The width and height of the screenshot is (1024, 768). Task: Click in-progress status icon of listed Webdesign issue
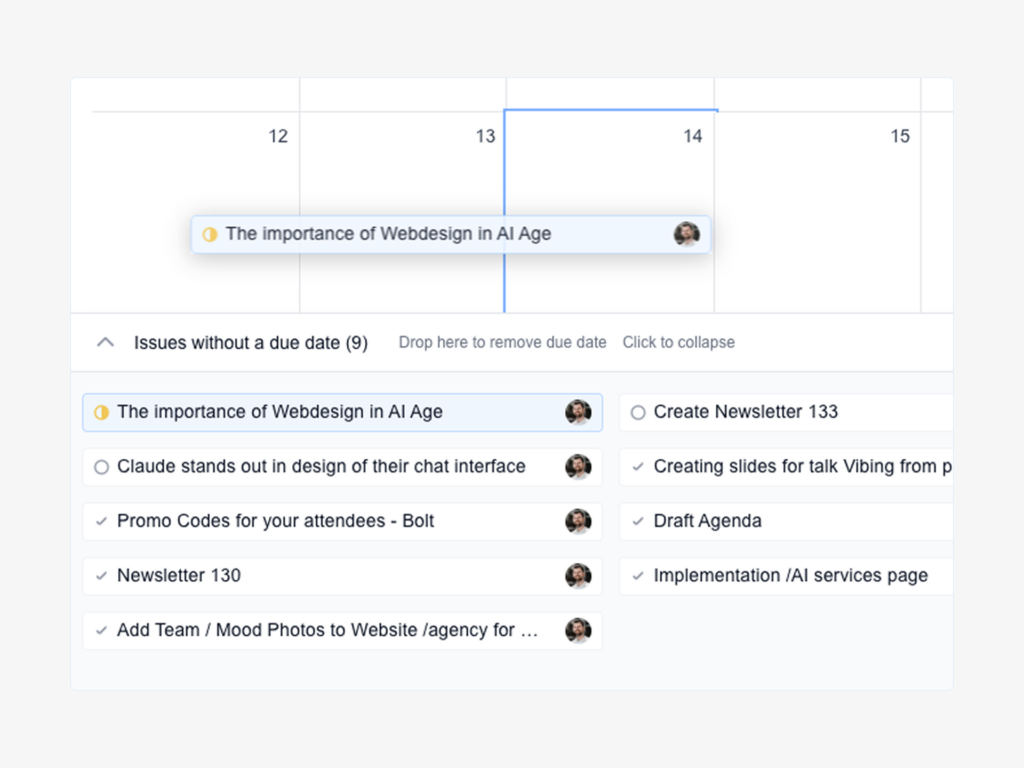pyautogui.click(x=101, y=412)
